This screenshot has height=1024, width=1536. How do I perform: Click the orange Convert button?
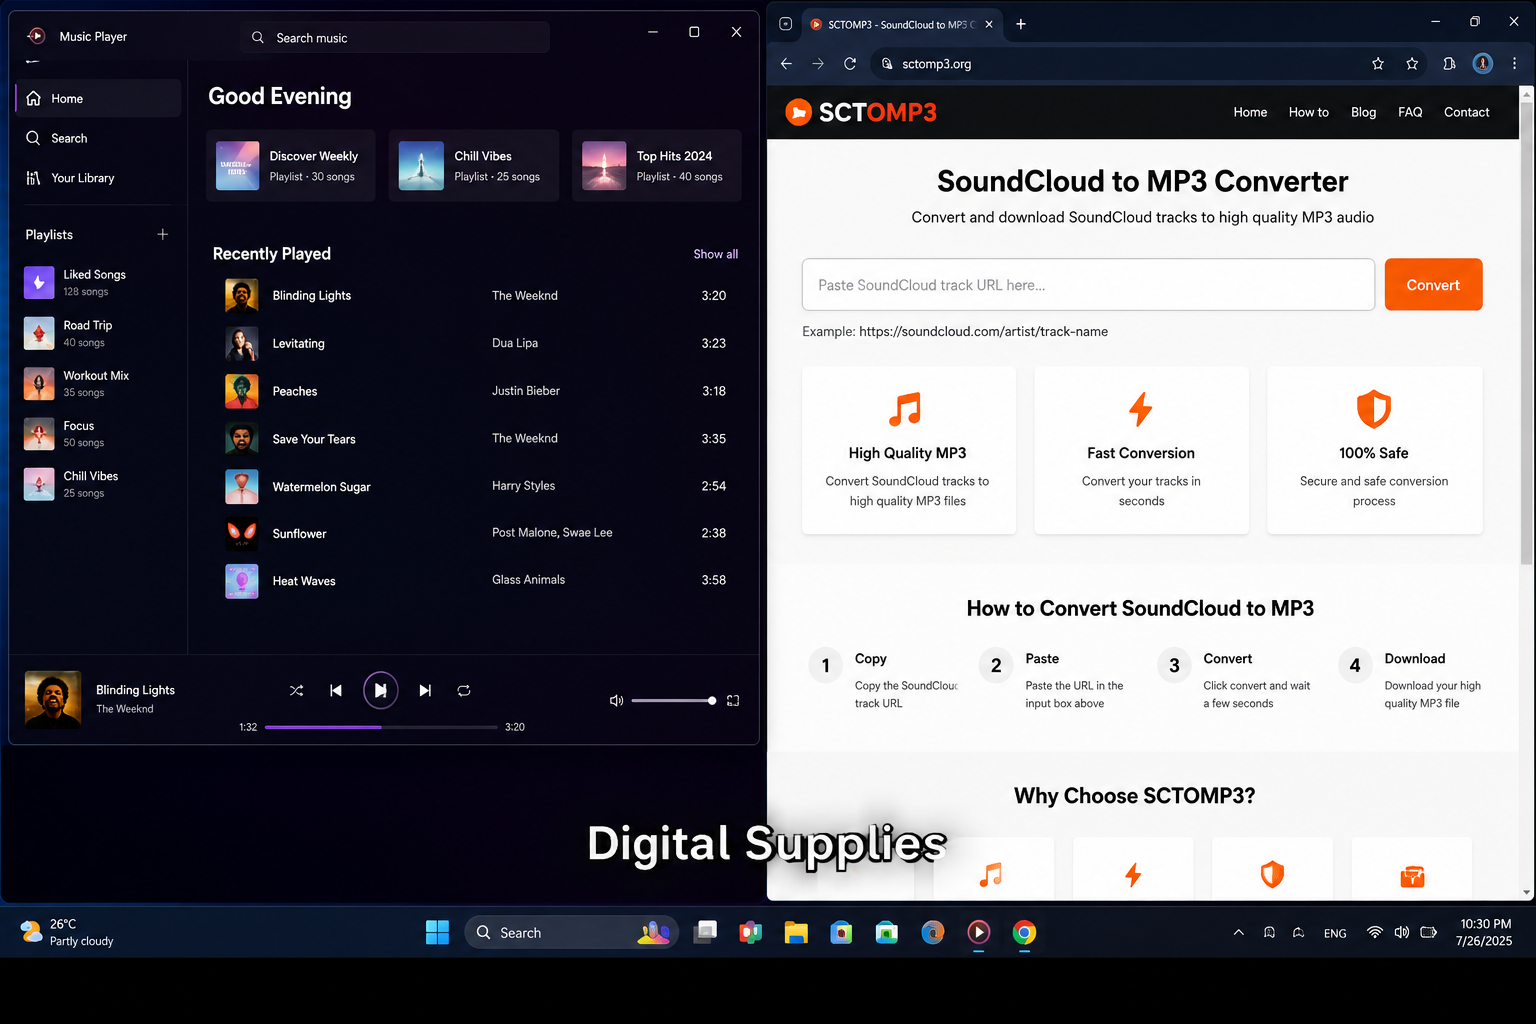pyautogui.click(x=1433, y=285)
